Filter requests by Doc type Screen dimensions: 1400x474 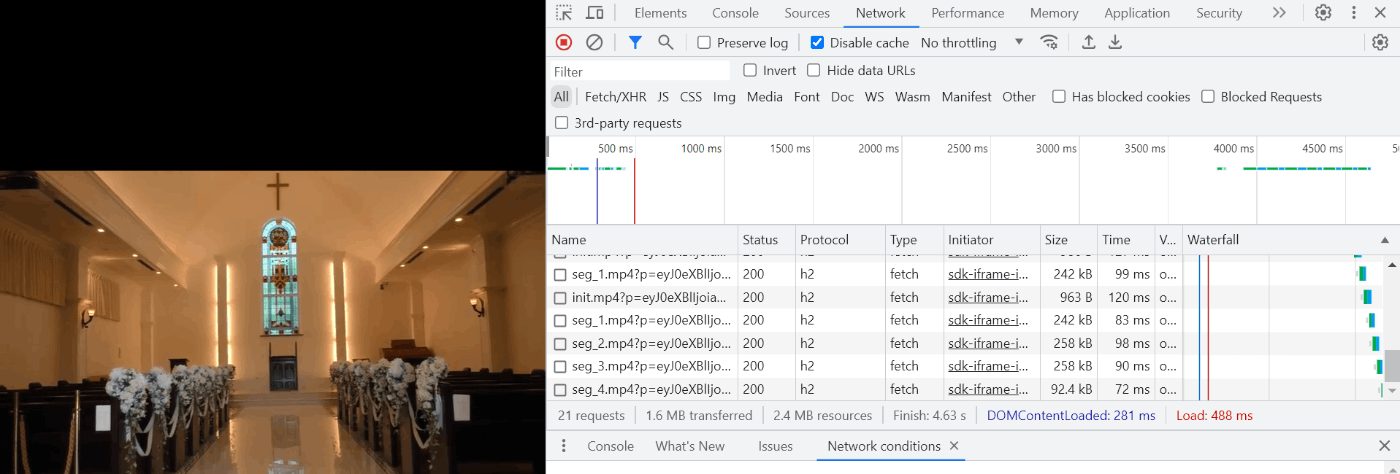[x=842, y=97]
